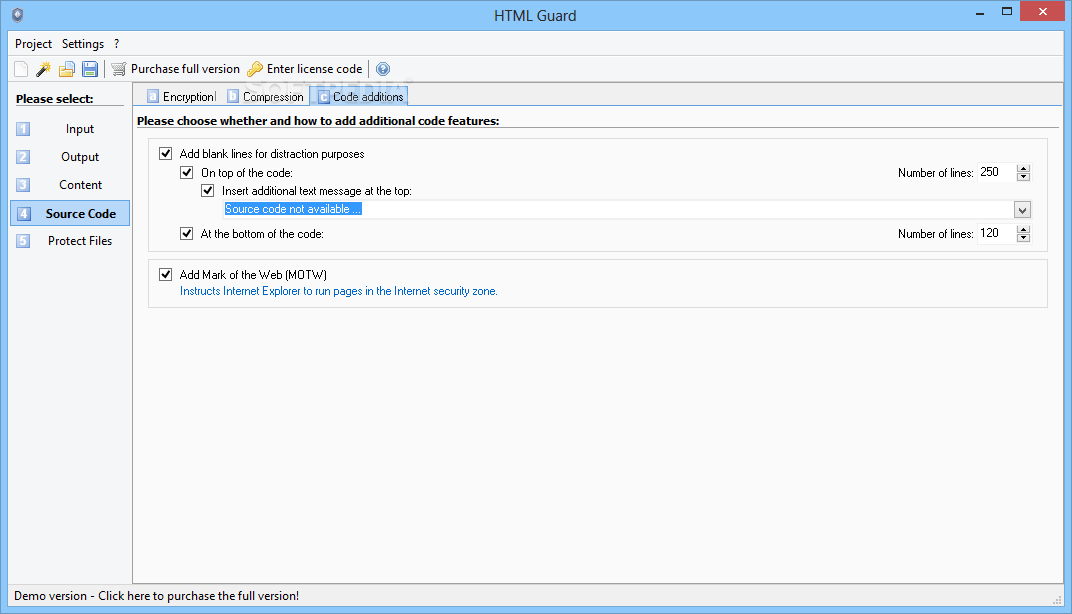
Task: Click Enter license code button
Action: [x=305, y=69]
